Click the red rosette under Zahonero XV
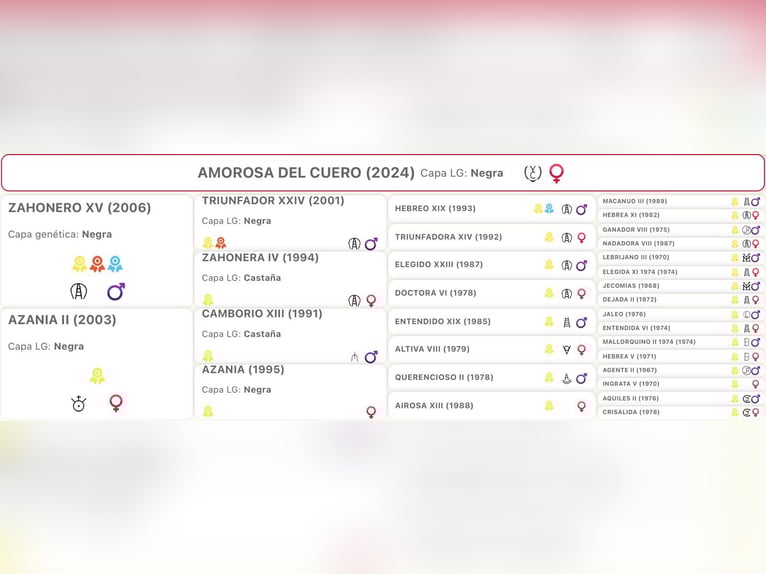 [97, 264]
